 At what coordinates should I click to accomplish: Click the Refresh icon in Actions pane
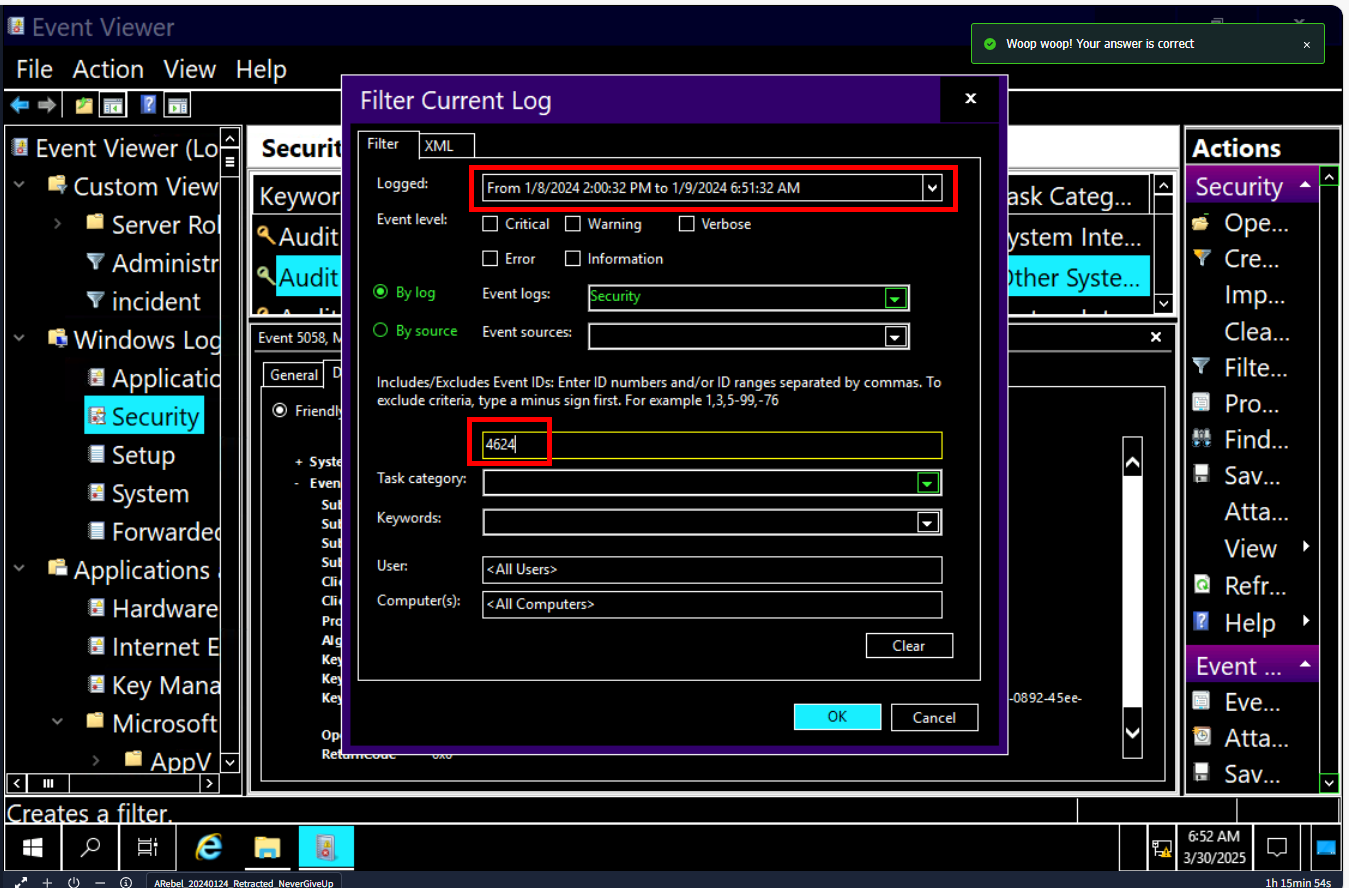(x=1202, y=586)
